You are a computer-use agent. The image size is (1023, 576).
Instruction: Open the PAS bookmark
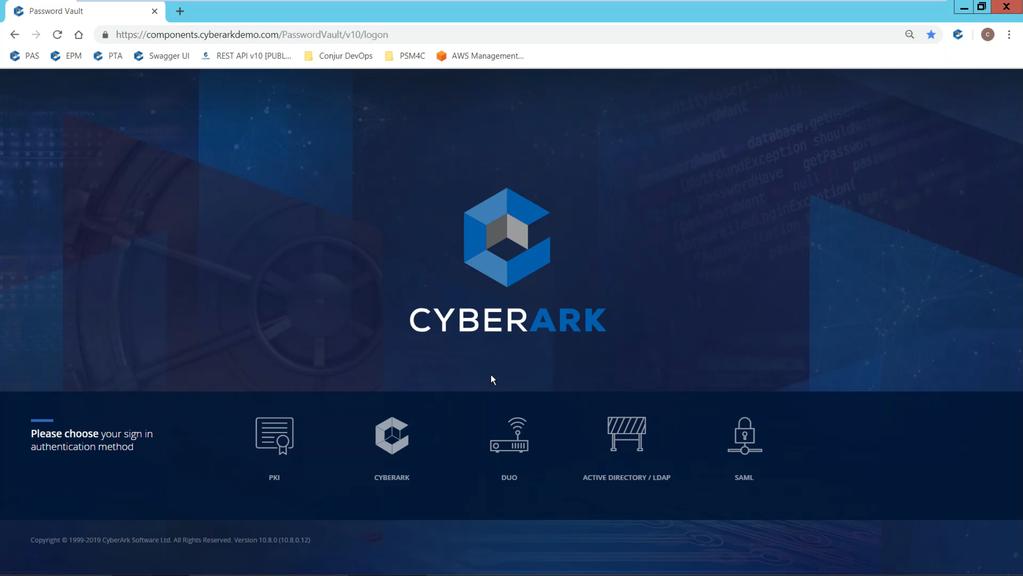click(24, 56)
